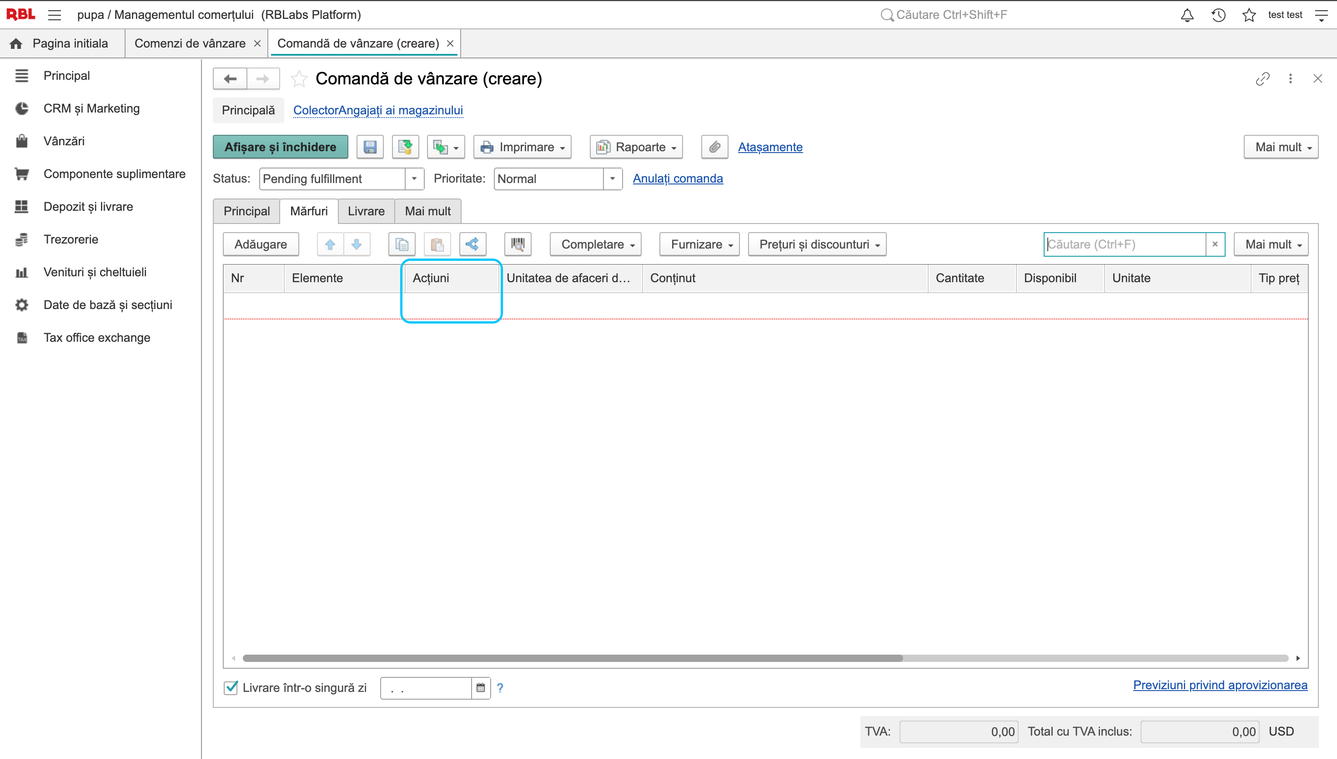
Task: Click the paste rows icon
Action: pyautogui.click(x=437, y=244)
